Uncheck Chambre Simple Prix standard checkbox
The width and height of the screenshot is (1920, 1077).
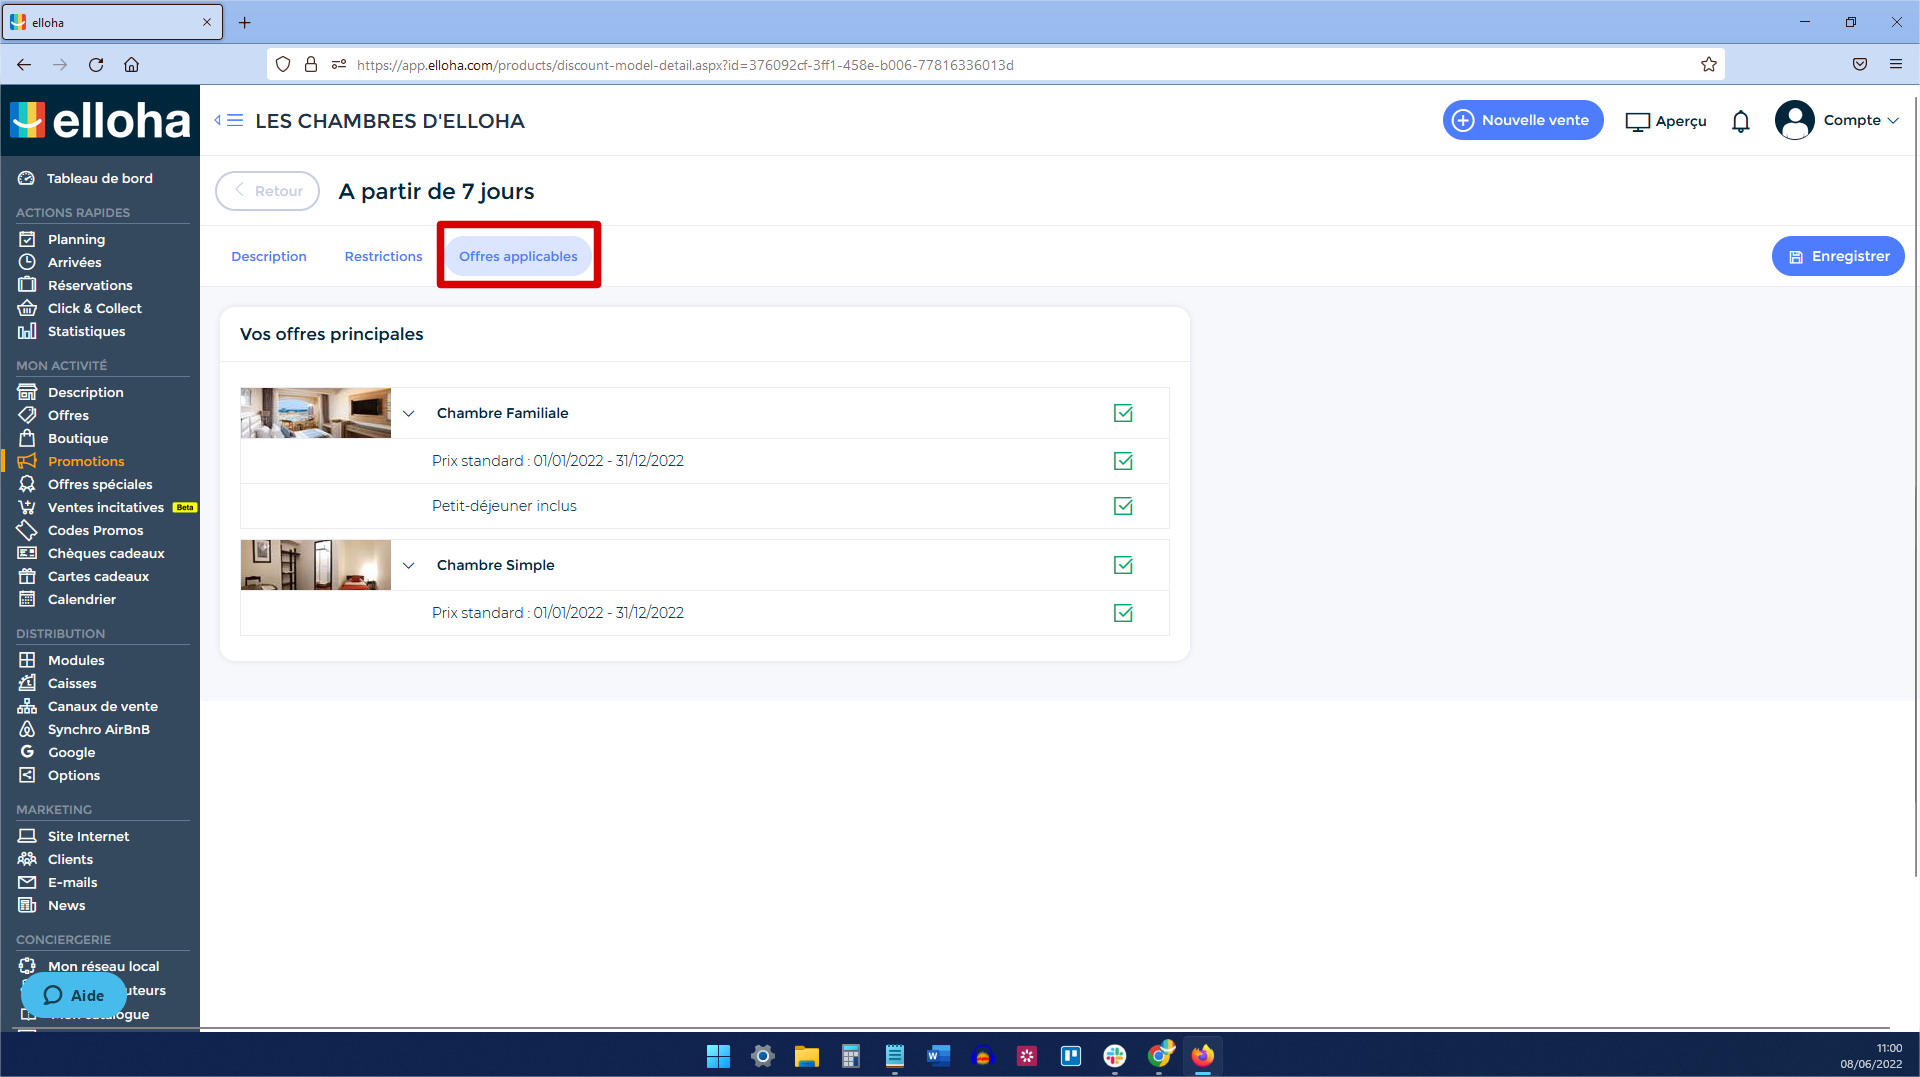[1123, 613]
